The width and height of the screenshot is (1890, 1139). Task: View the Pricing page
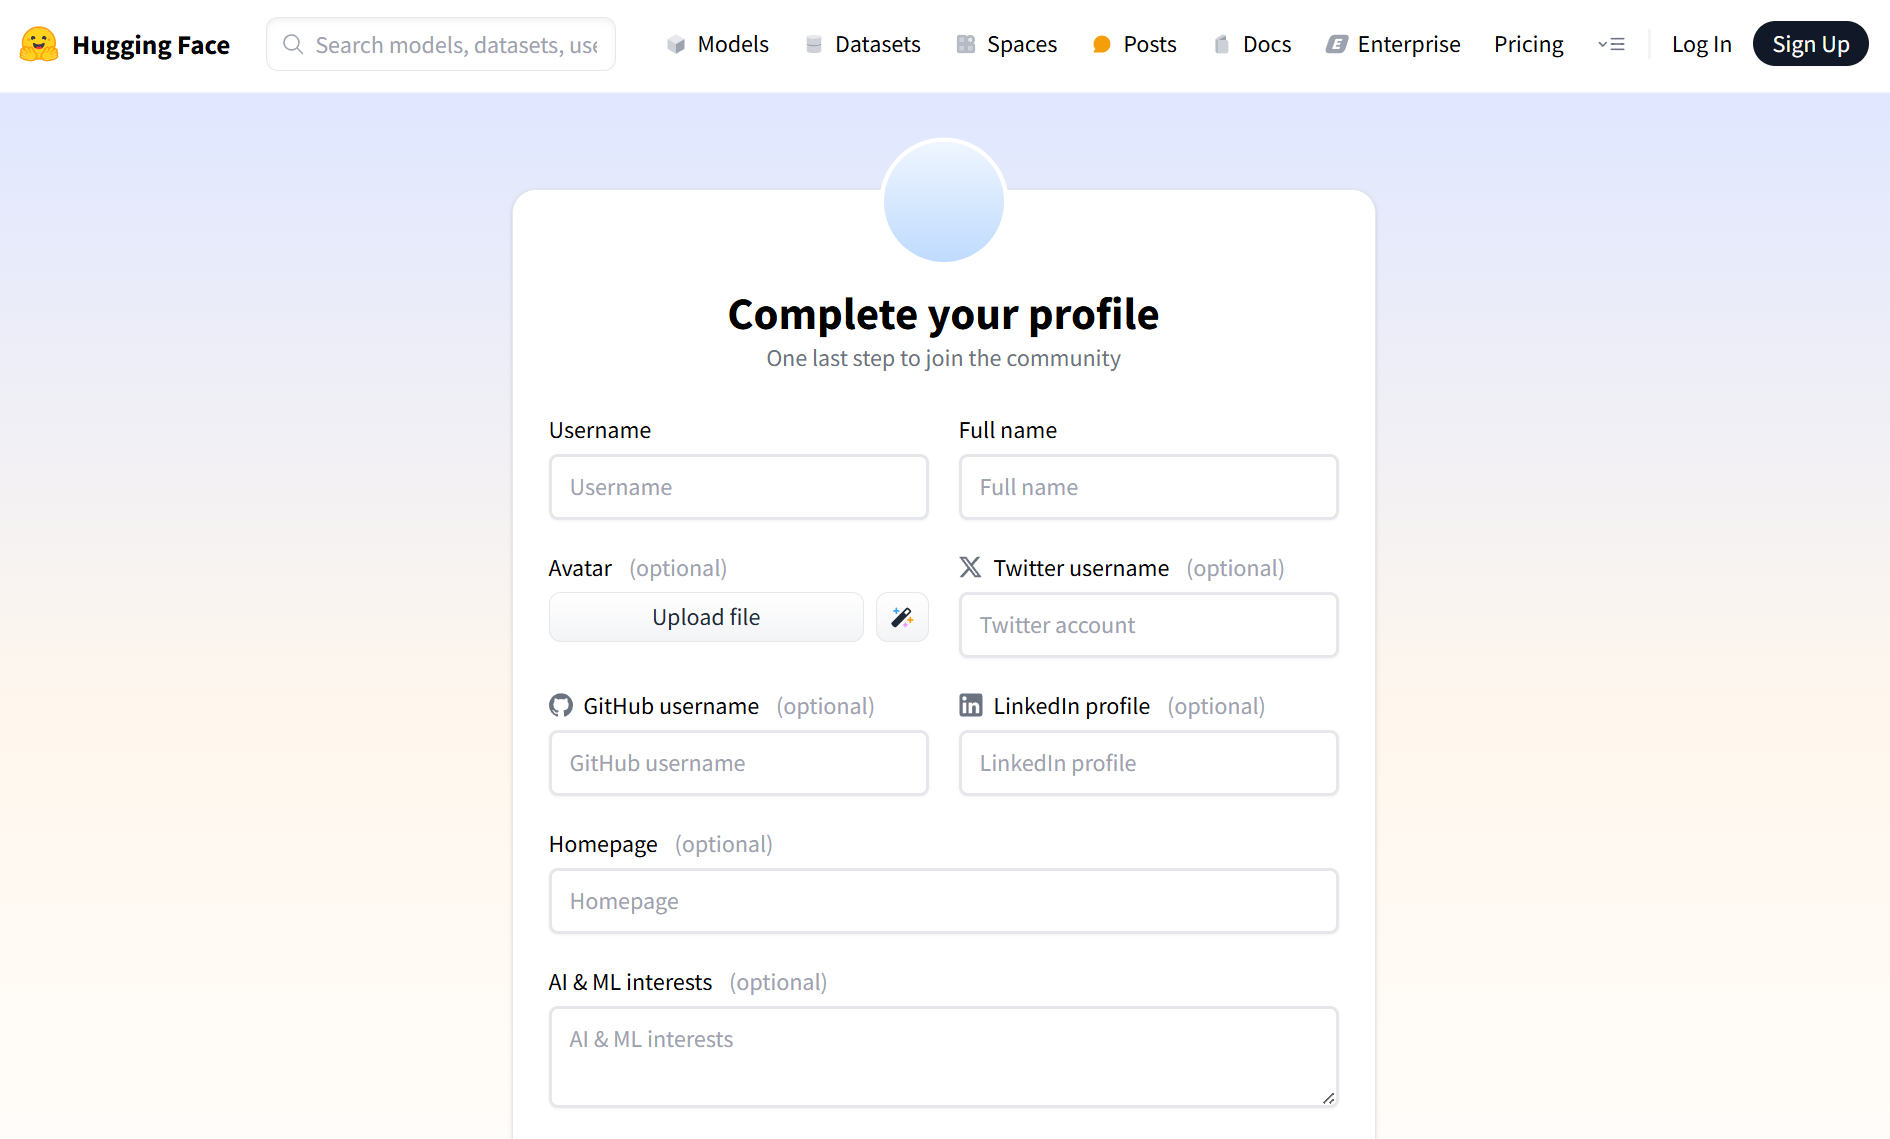pyautogui.click(x=1528, y=45)
